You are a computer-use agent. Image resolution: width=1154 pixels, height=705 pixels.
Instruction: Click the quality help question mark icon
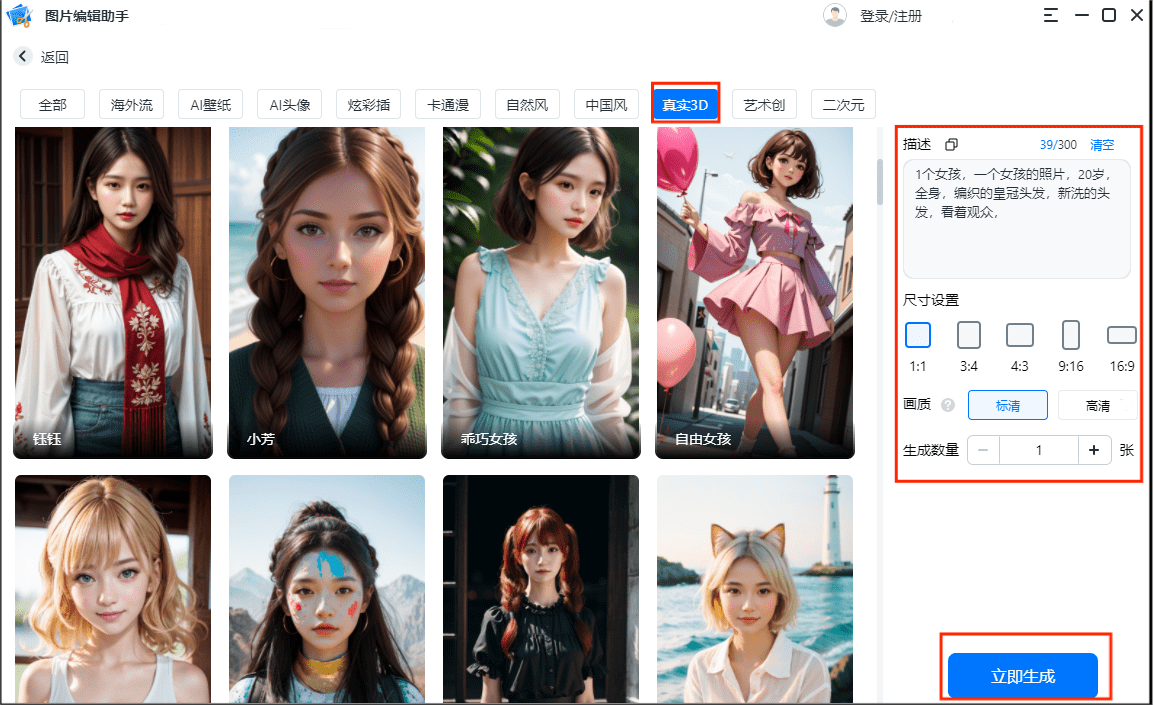[947, 406]
